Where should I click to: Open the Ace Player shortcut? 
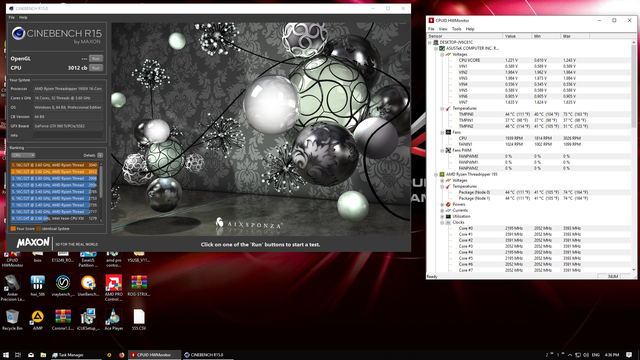point(113,320)
